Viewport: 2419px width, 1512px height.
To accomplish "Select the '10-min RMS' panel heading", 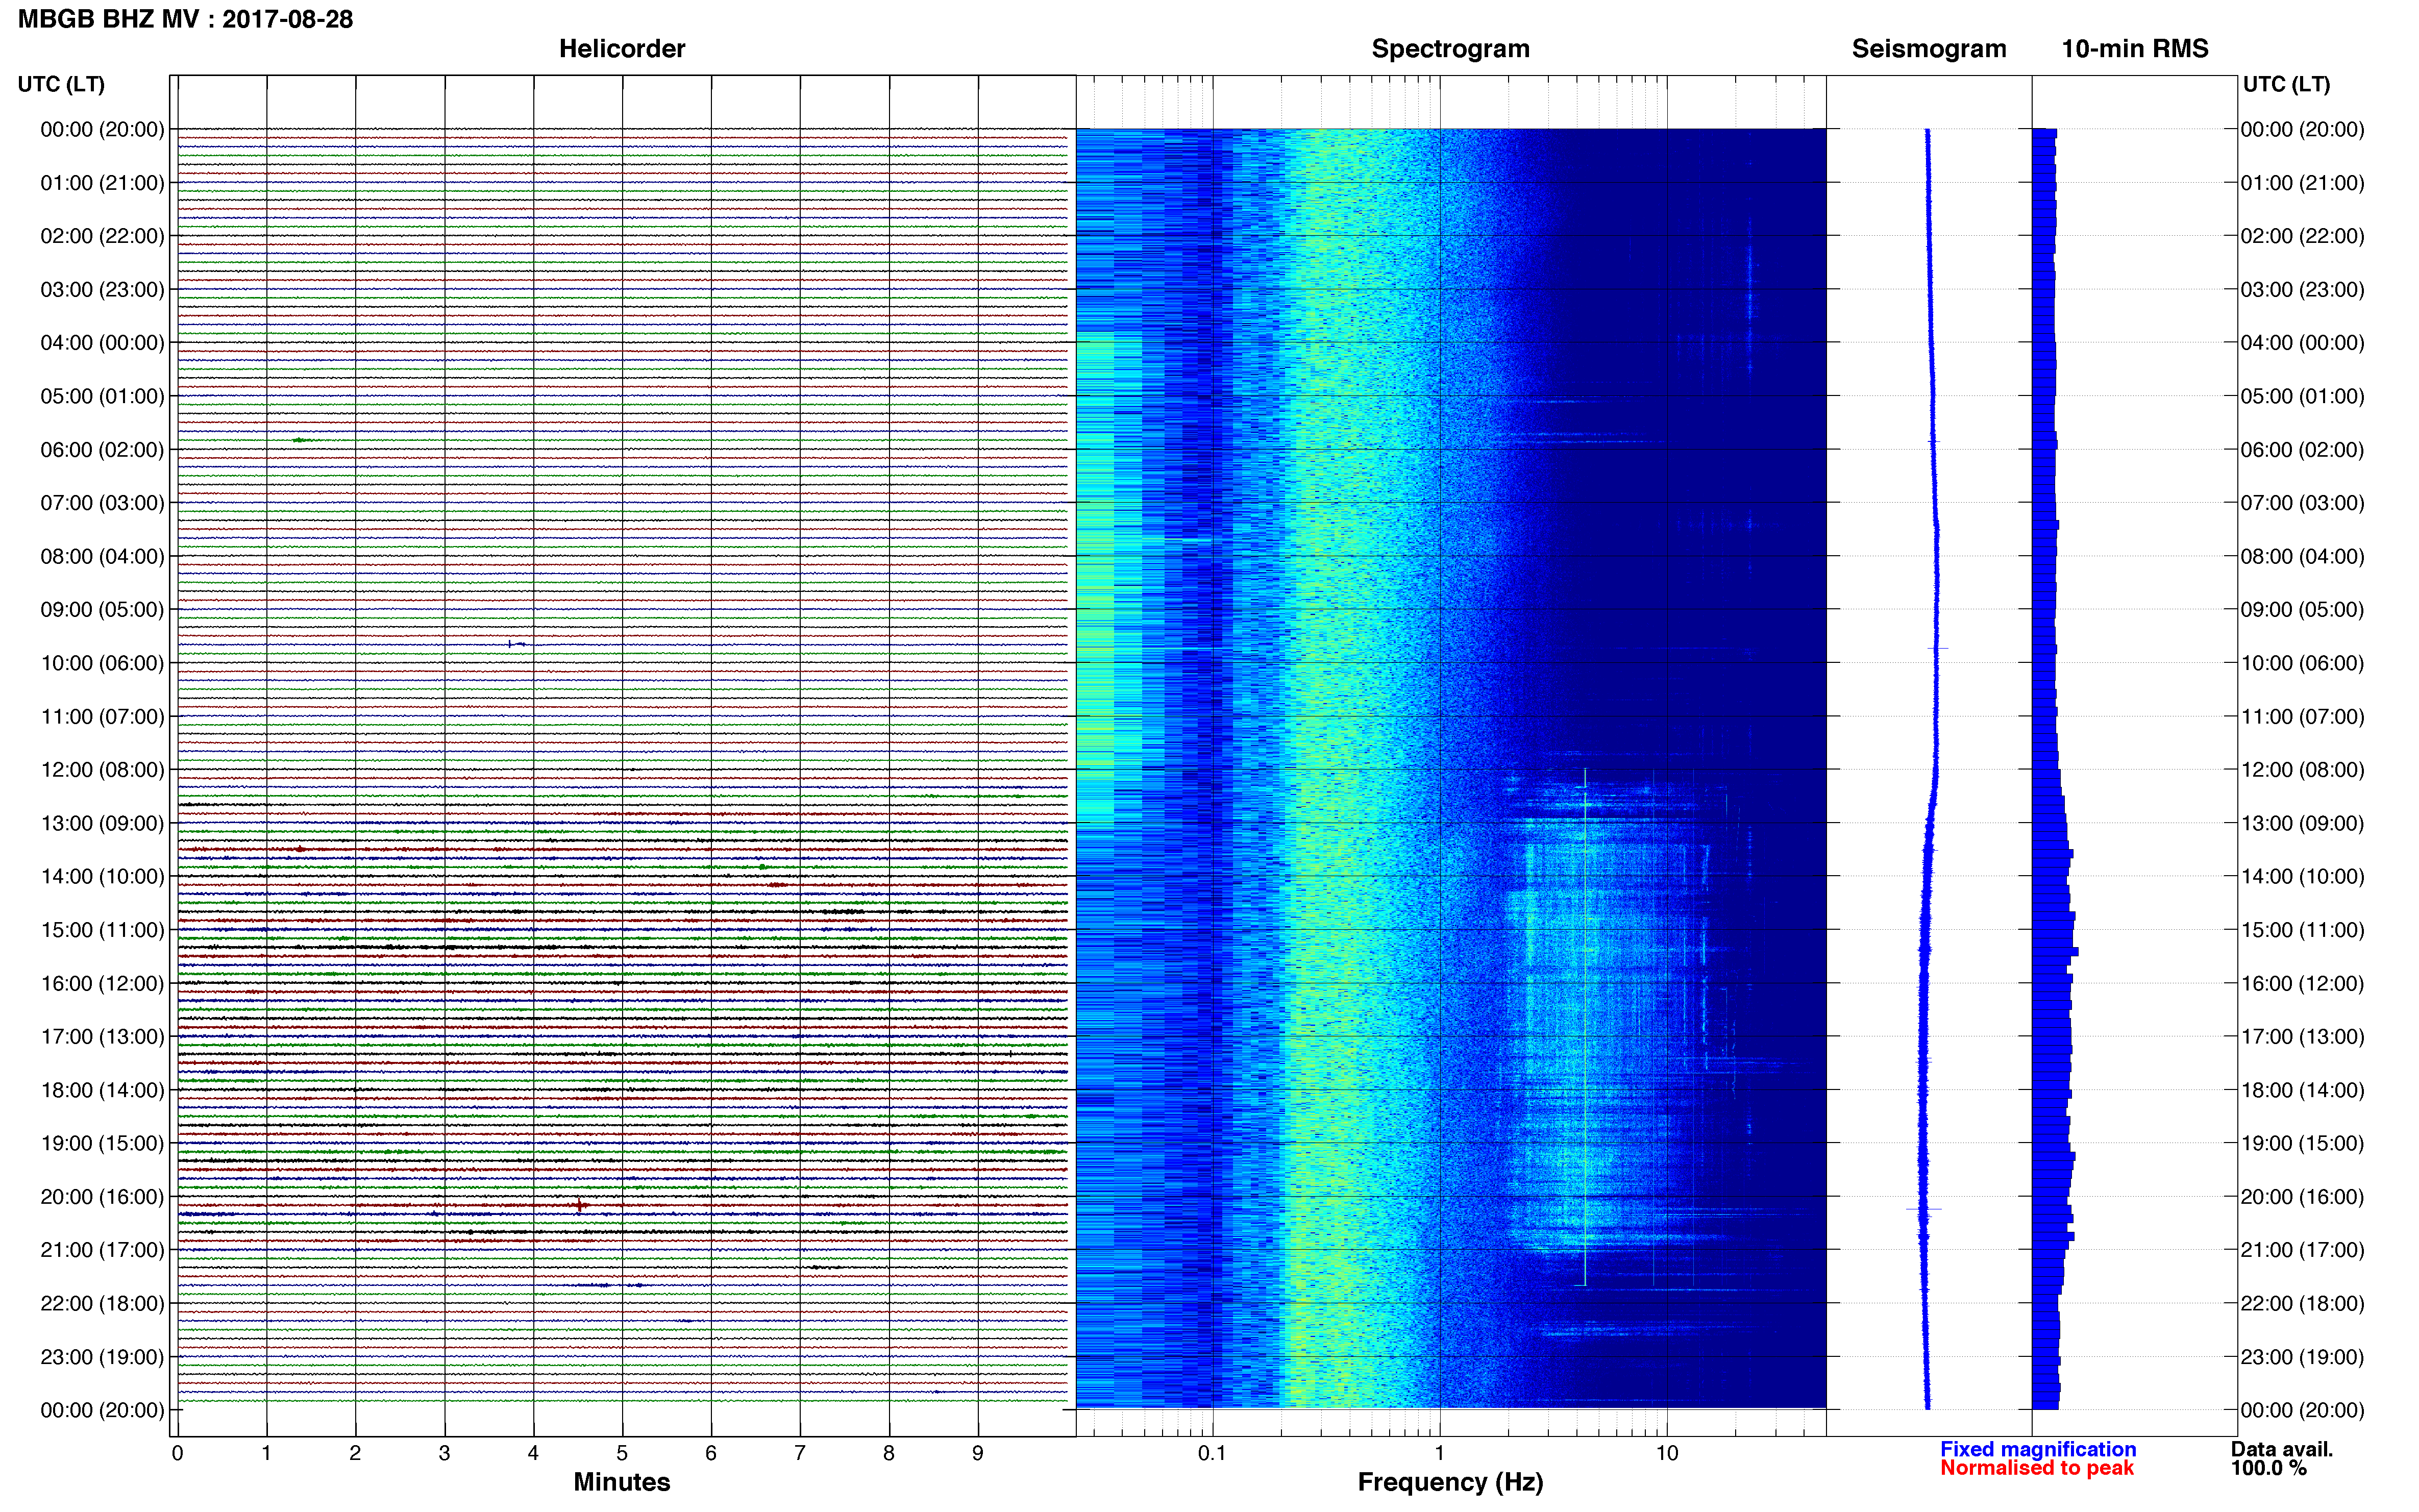I will 2135,49.
